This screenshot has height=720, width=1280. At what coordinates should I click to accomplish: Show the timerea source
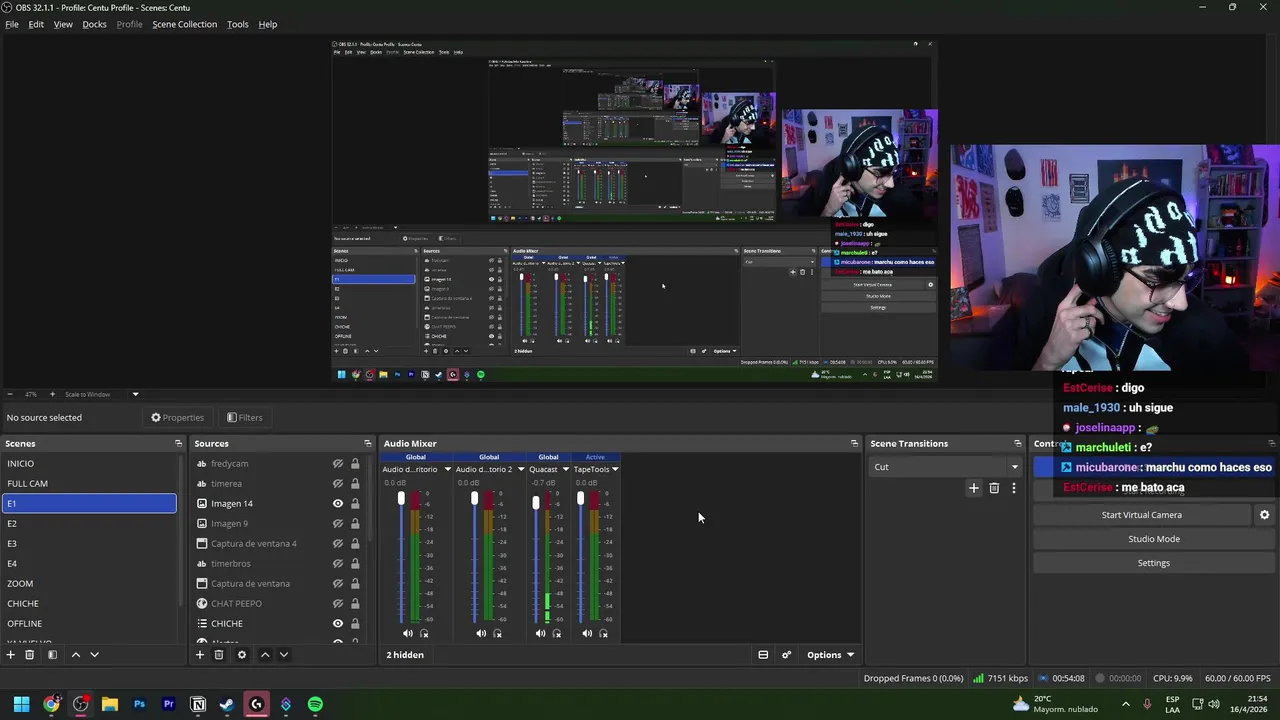click(338, 484)
